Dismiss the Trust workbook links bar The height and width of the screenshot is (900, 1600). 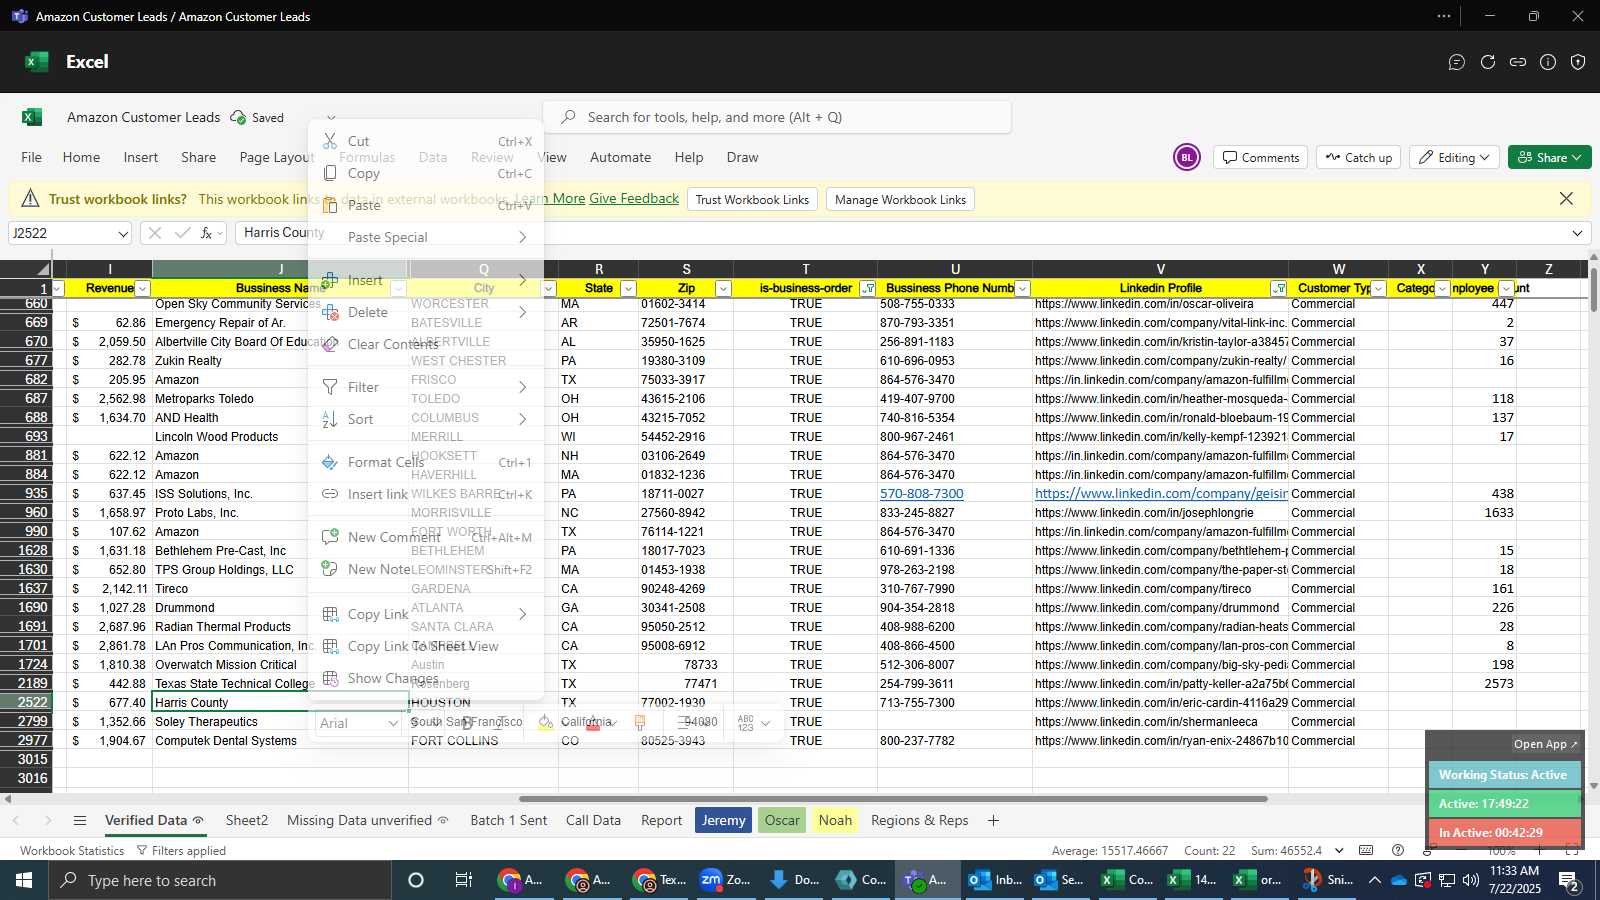coord(1566,199)
